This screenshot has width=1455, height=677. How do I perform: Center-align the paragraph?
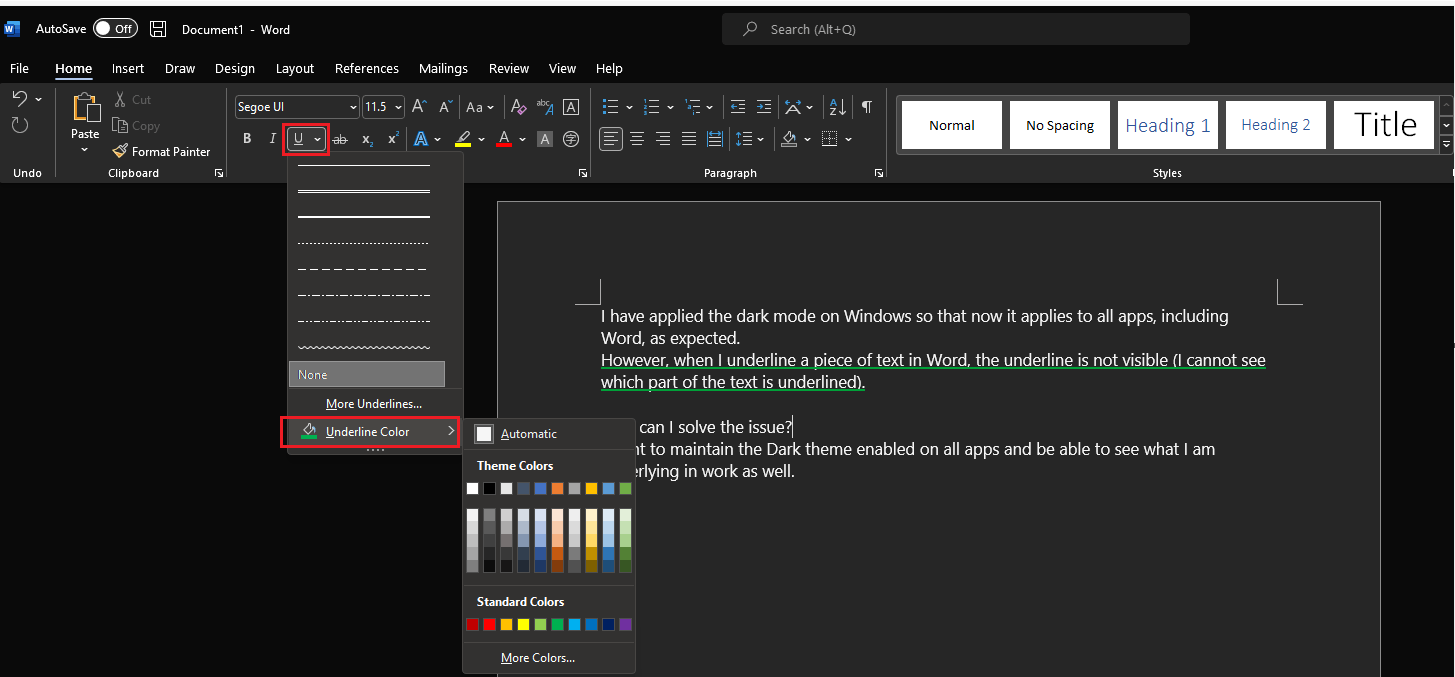(x=637, y=139)
